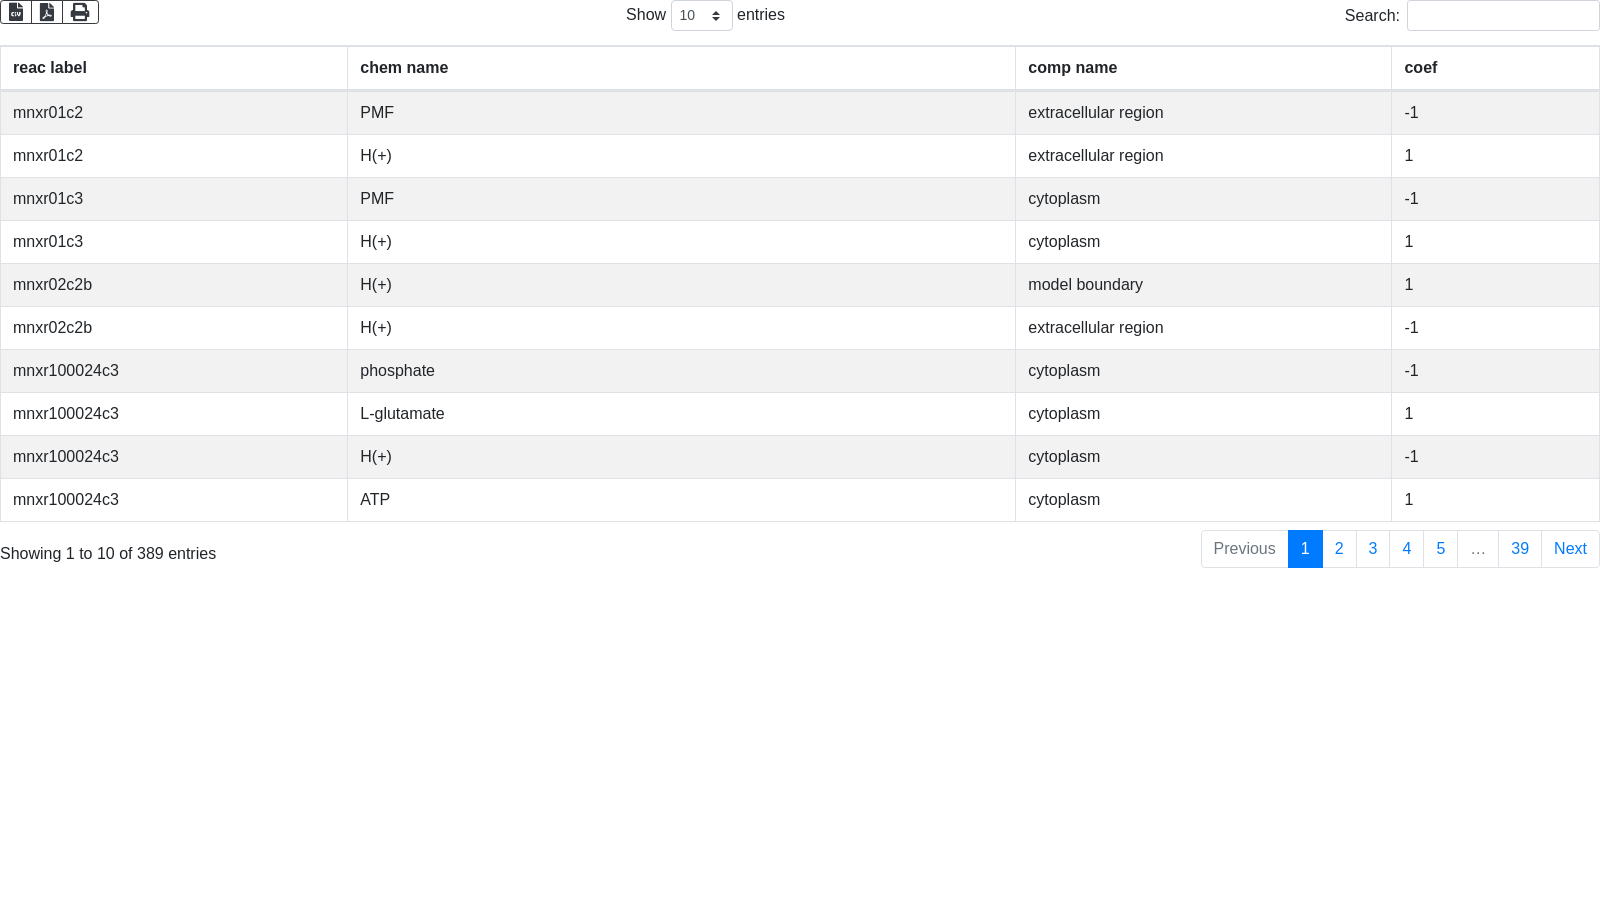Click the Search input field
The width and height of the screenshot is (1600, 900).
(x=1502, y=15)
